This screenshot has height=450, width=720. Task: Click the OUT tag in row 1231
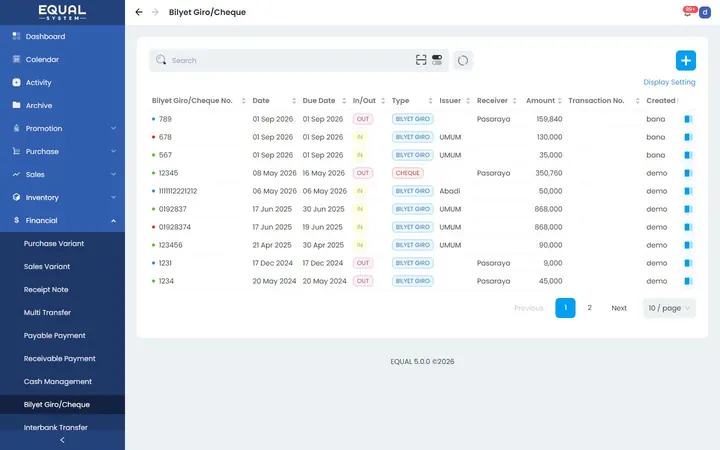pyautogui.click(x=363, y=263)
